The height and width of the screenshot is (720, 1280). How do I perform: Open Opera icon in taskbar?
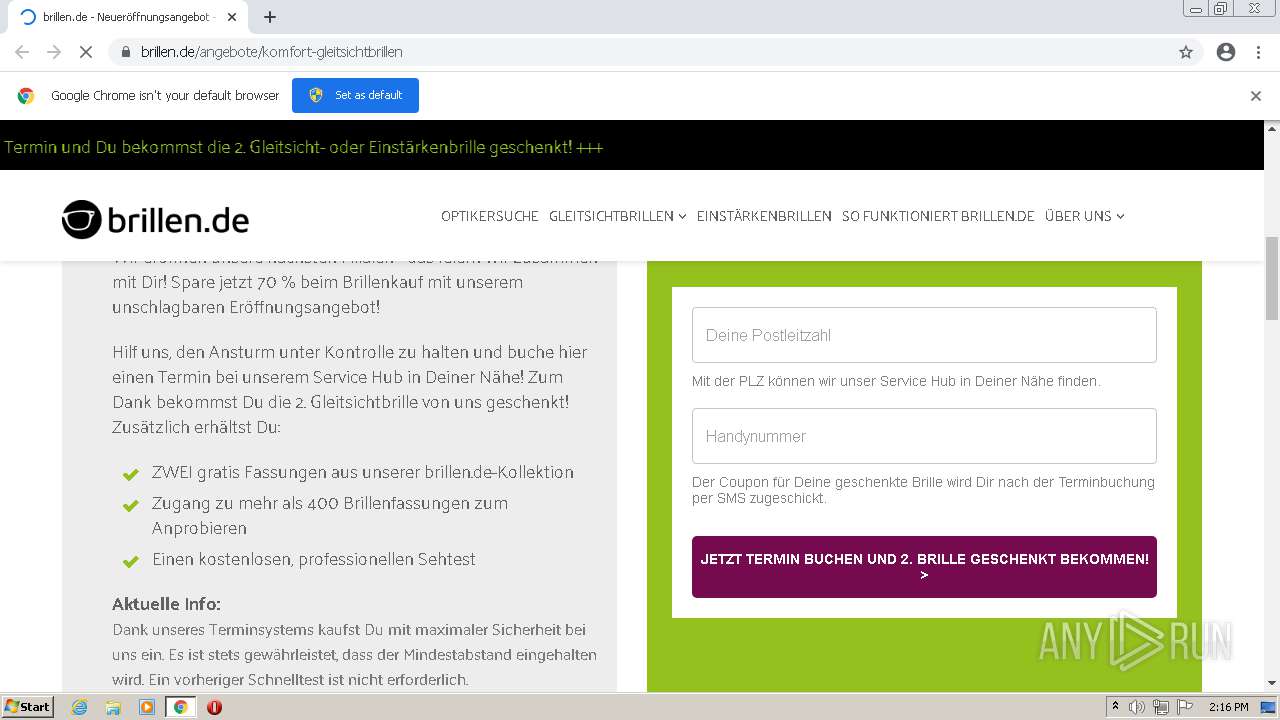(x=214, y=707)
